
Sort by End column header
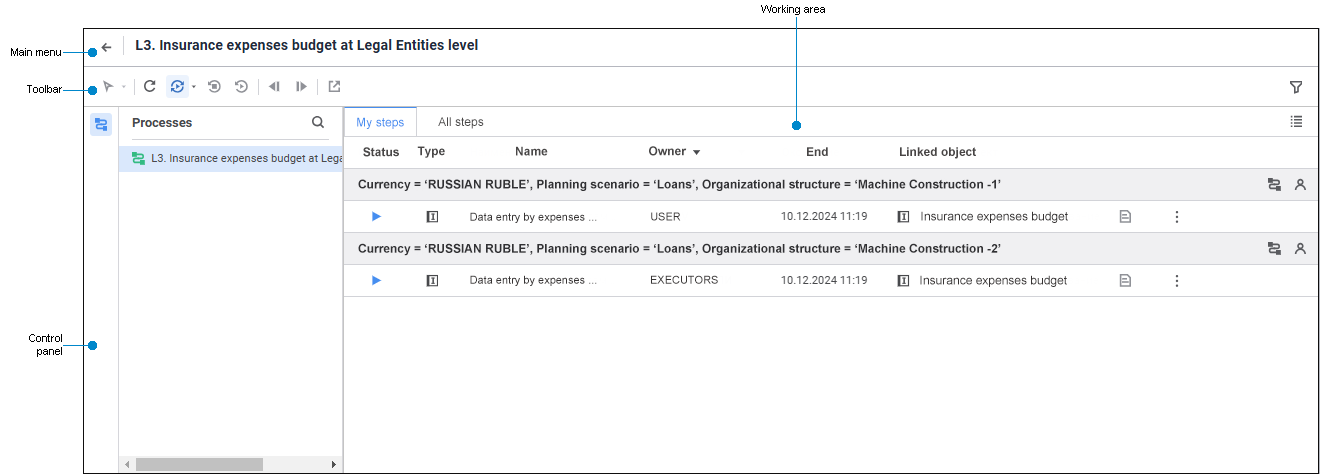click(817, 152)
